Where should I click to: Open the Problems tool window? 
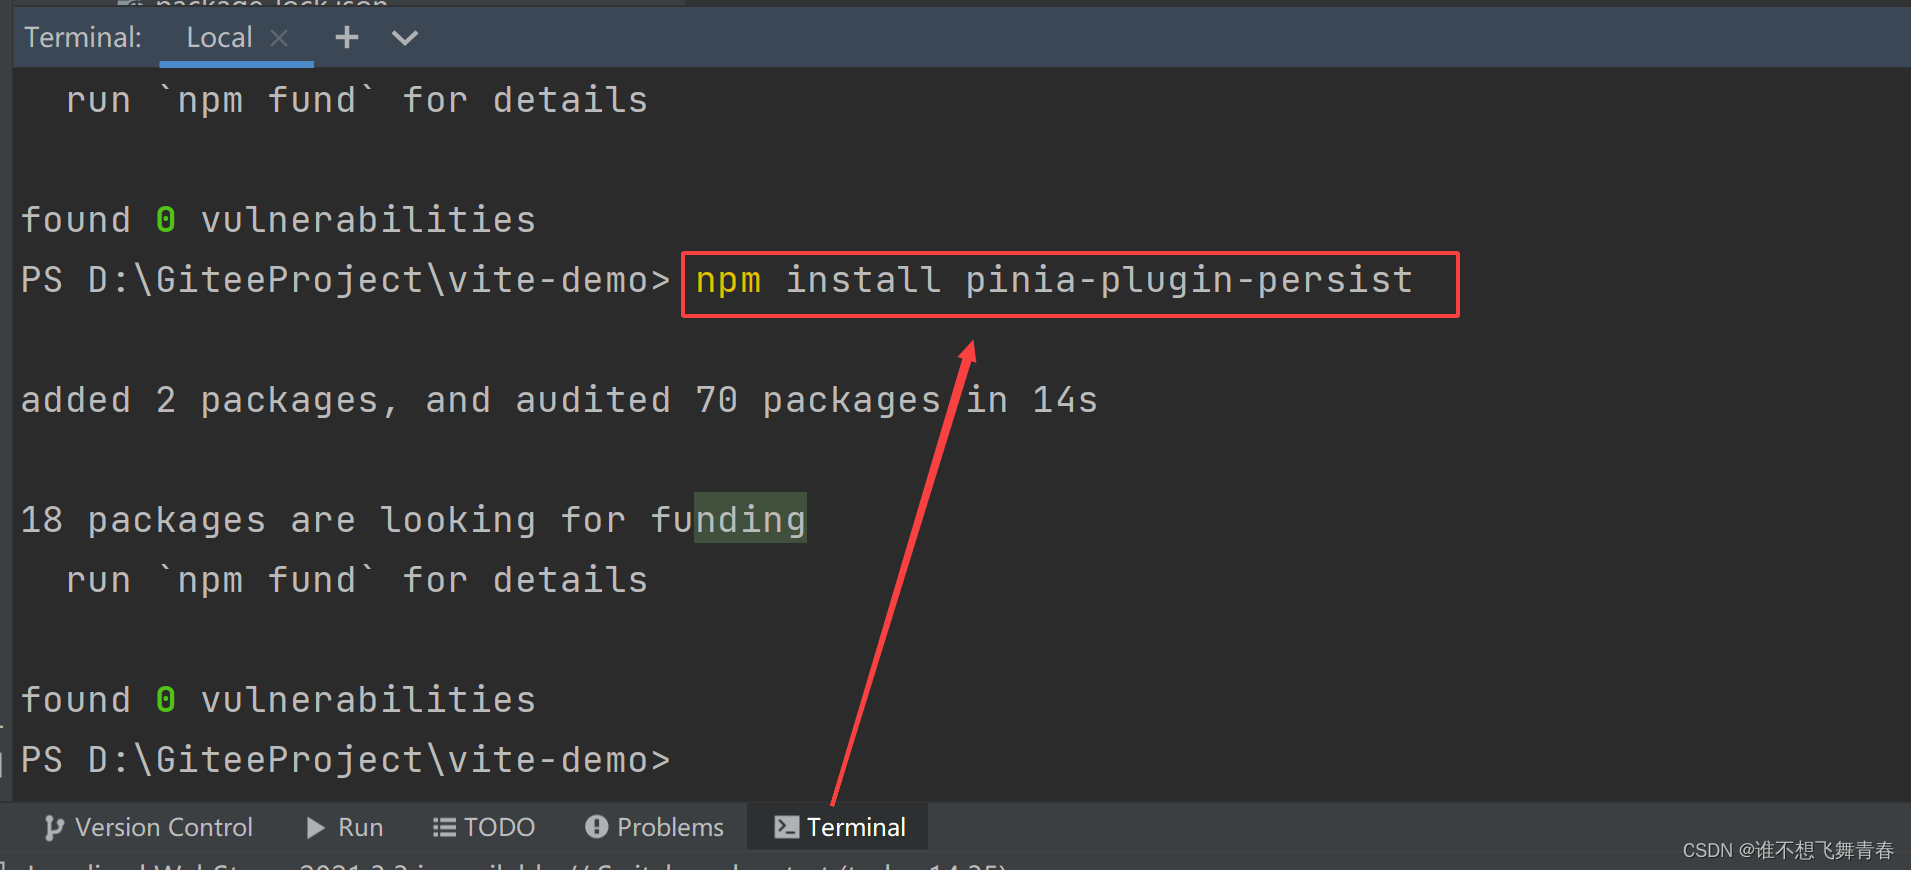(654, 827)
